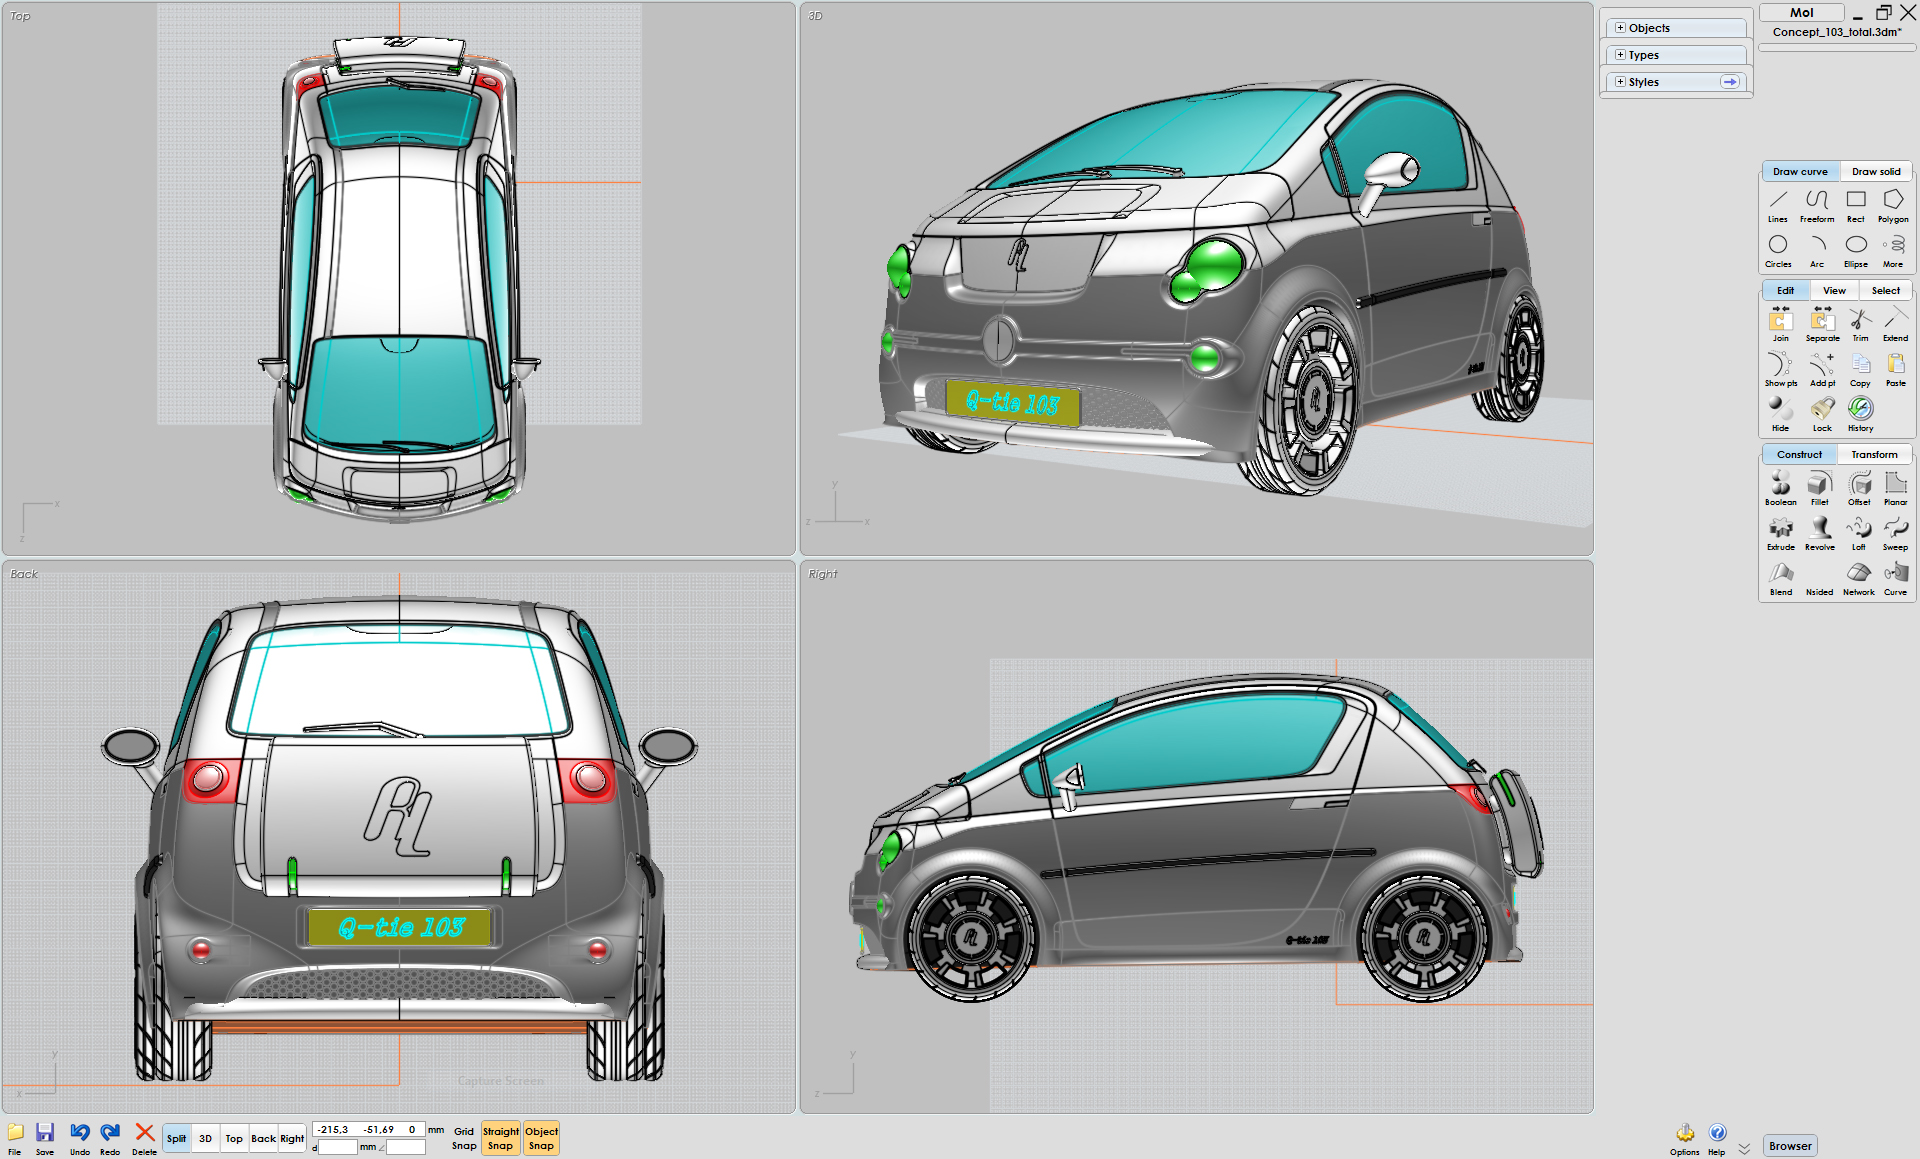This screenshot has width=1920, height=1159.
Task: Expand the Styles browser section
Action: click(1620, 82)
